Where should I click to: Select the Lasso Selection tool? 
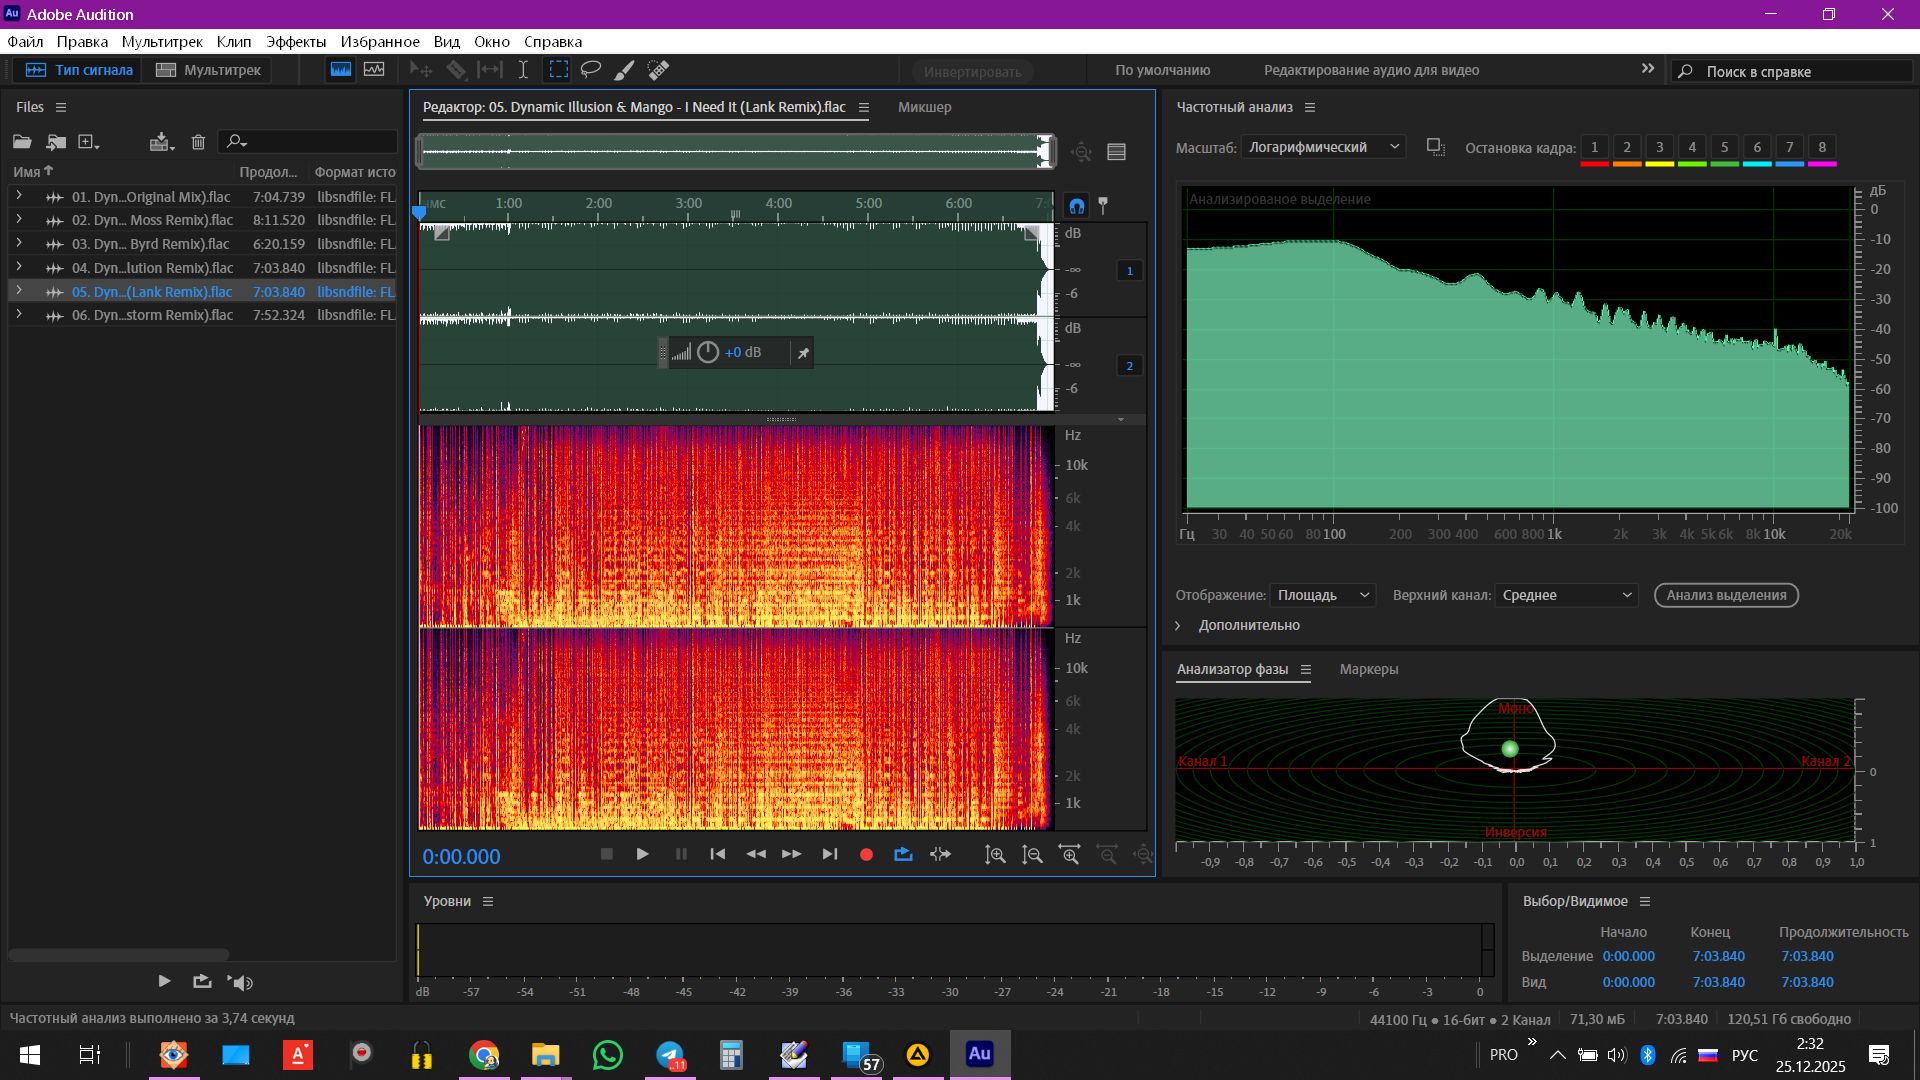pos(591,70)
